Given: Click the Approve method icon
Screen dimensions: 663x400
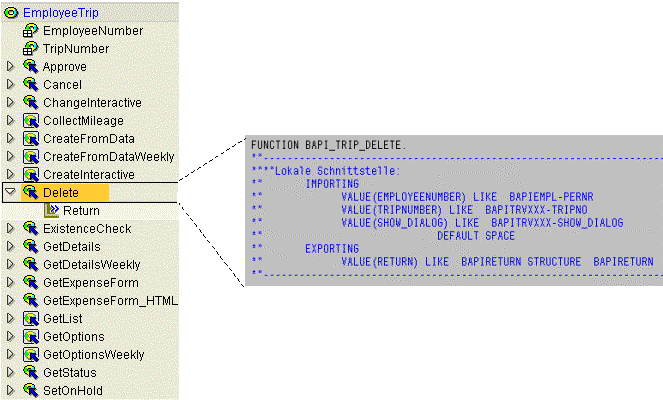Looking at the screenshot, I should (30, 66).
